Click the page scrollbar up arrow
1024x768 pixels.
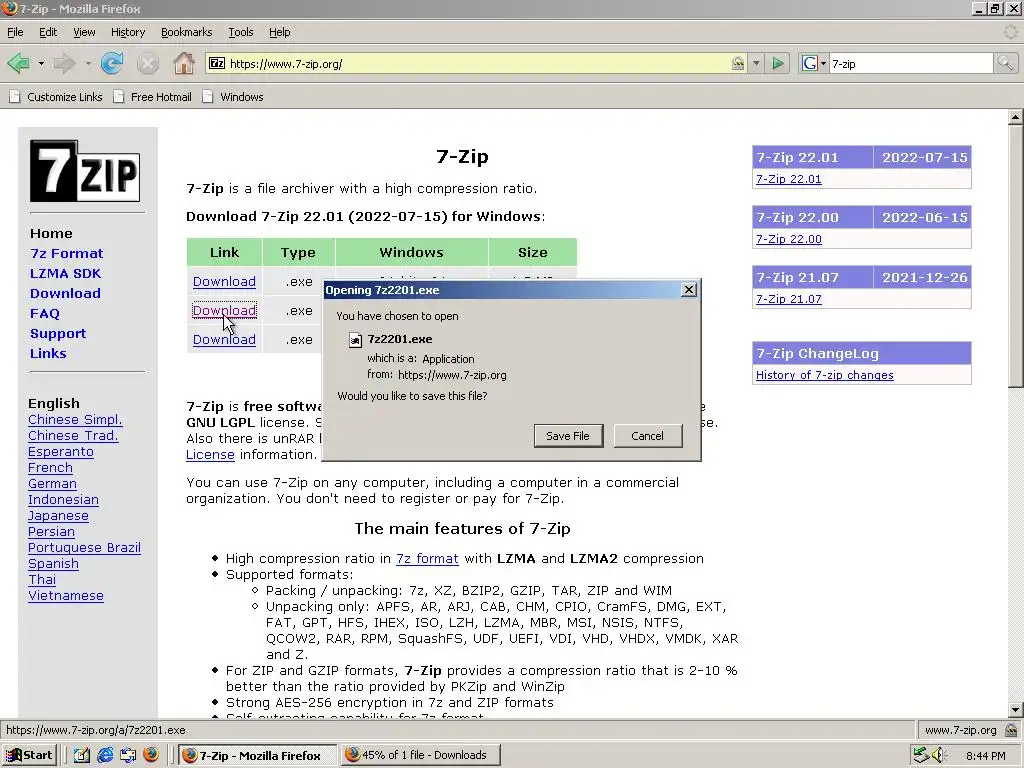1015,118
